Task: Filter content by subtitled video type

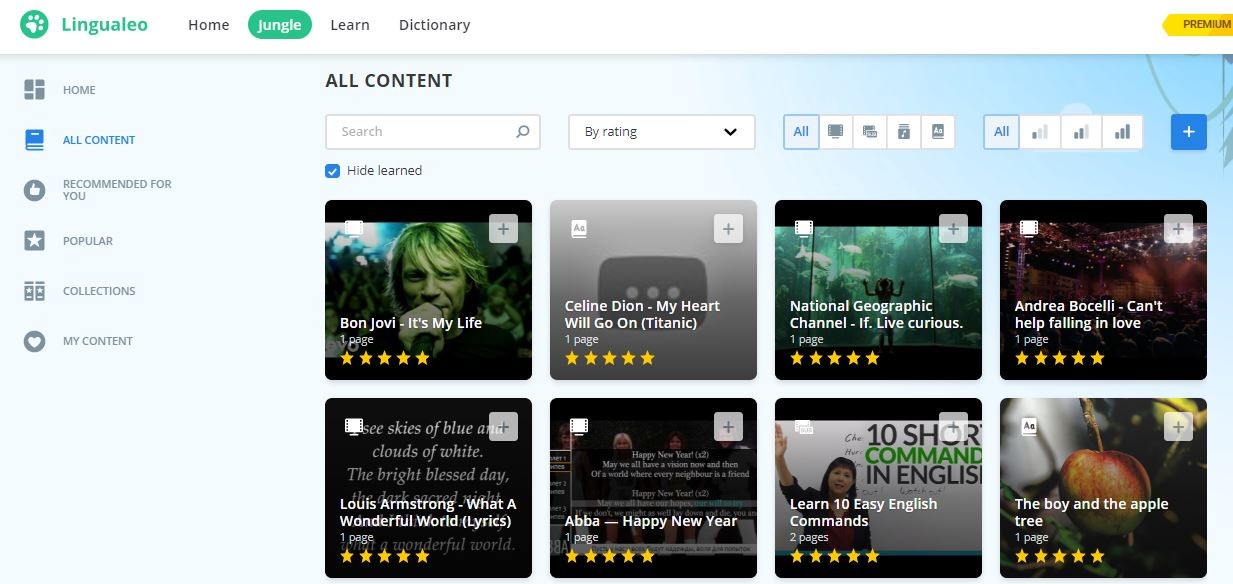Action: tap(870, 131)
